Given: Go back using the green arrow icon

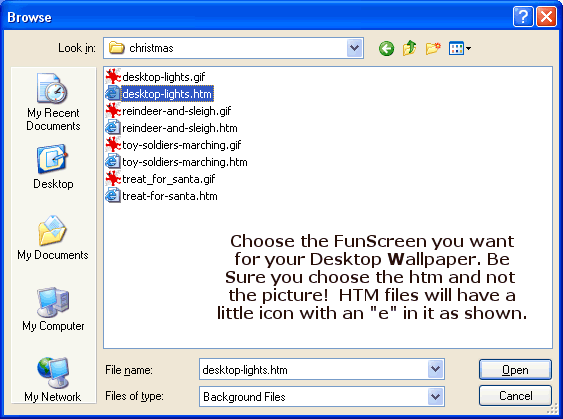Looking at the screenshot, I should tap(386, 48).
